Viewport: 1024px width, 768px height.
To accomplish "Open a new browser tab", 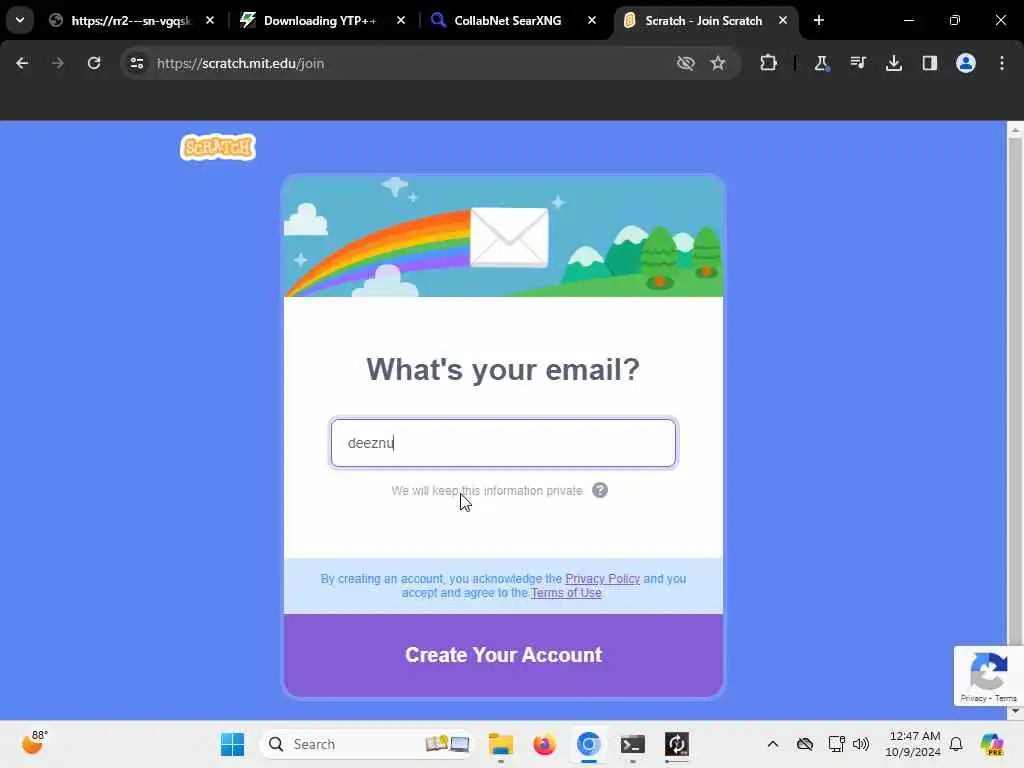I will tap(819, 20).
